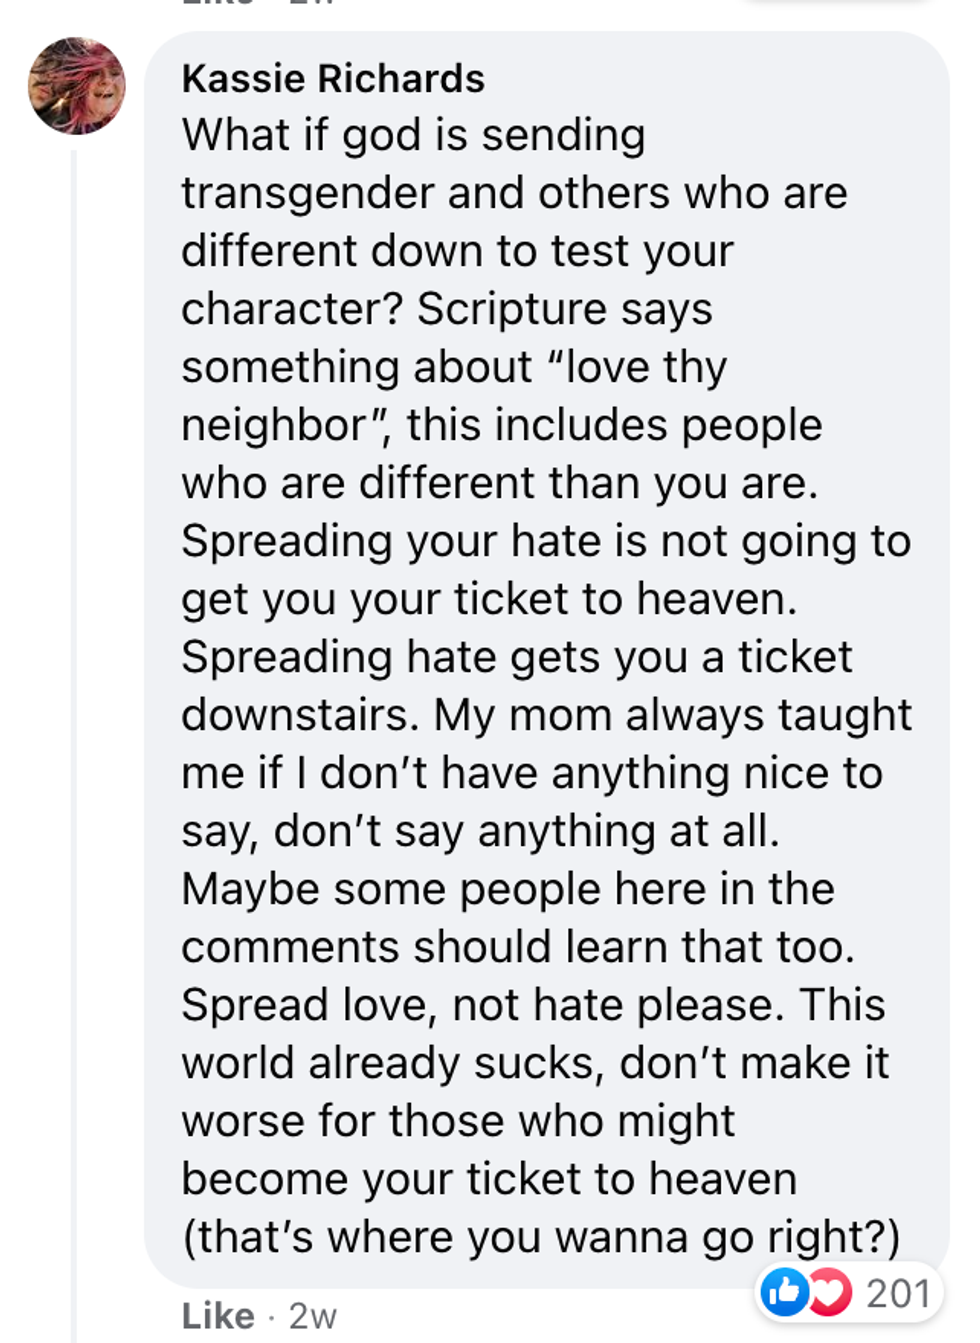Viewport: 980px width, 1343px height.
Task: Click the comment's first line "What if god is sending"
Action: coord(413,136)
